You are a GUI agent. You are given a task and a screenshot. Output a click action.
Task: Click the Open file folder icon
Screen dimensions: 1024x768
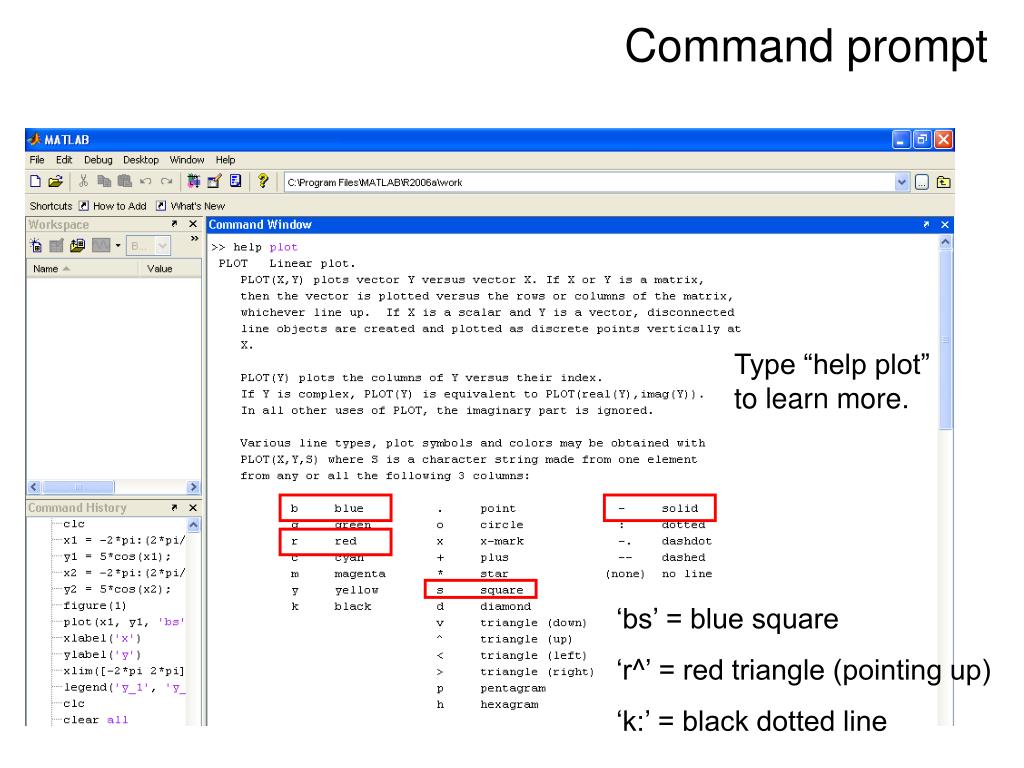coord(56,182)
